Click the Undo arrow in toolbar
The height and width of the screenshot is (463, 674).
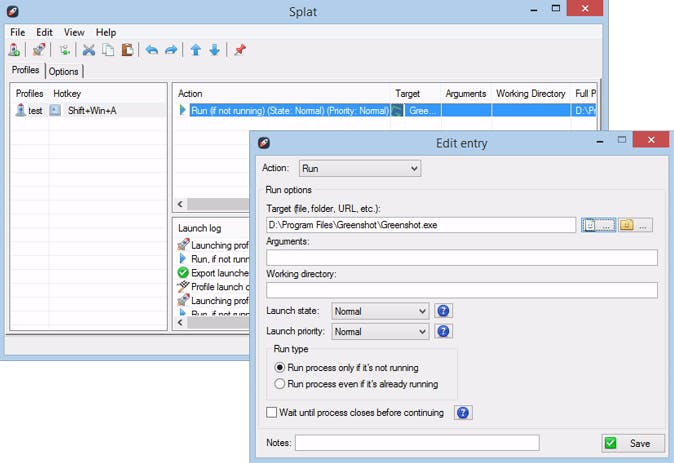pos(152,50)
